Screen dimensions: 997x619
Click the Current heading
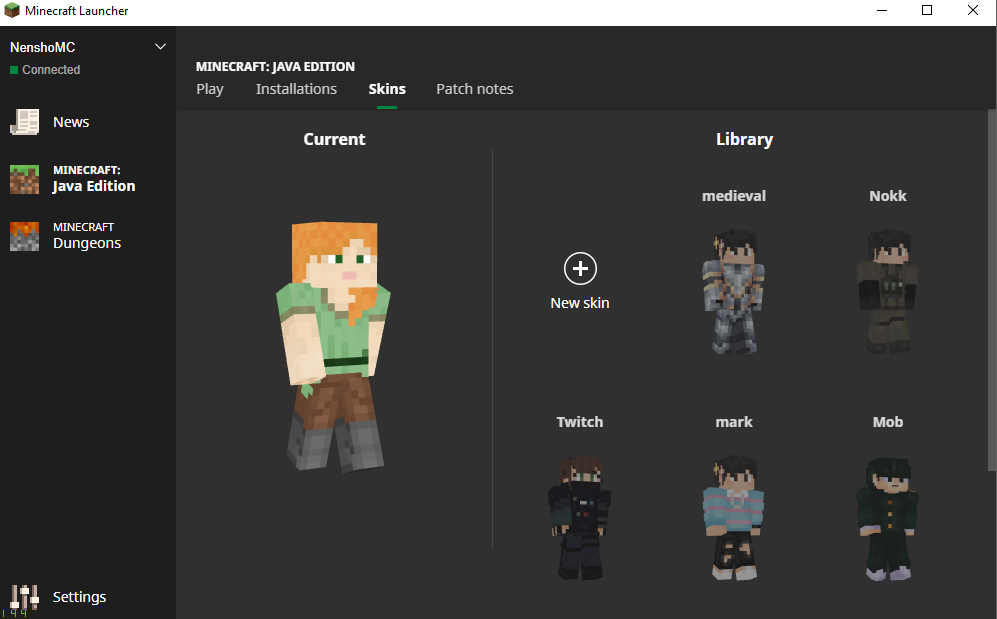point(334,139)
